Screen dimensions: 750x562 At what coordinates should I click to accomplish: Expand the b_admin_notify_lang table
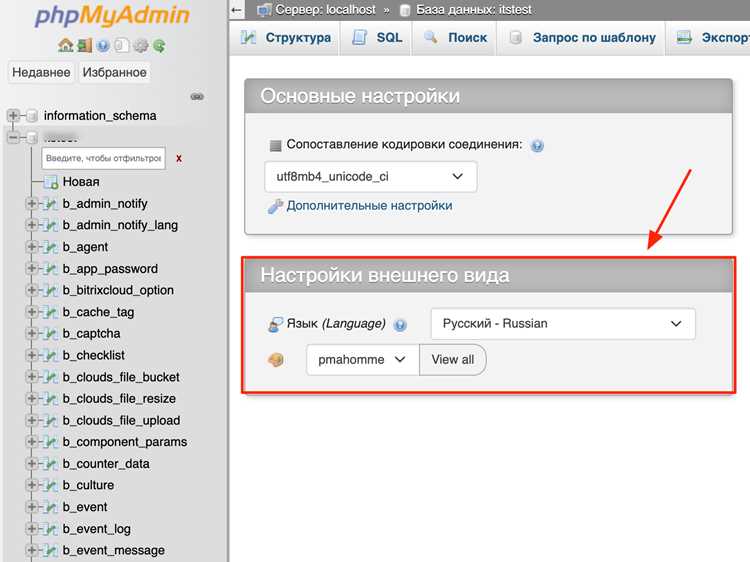(32, 225)
